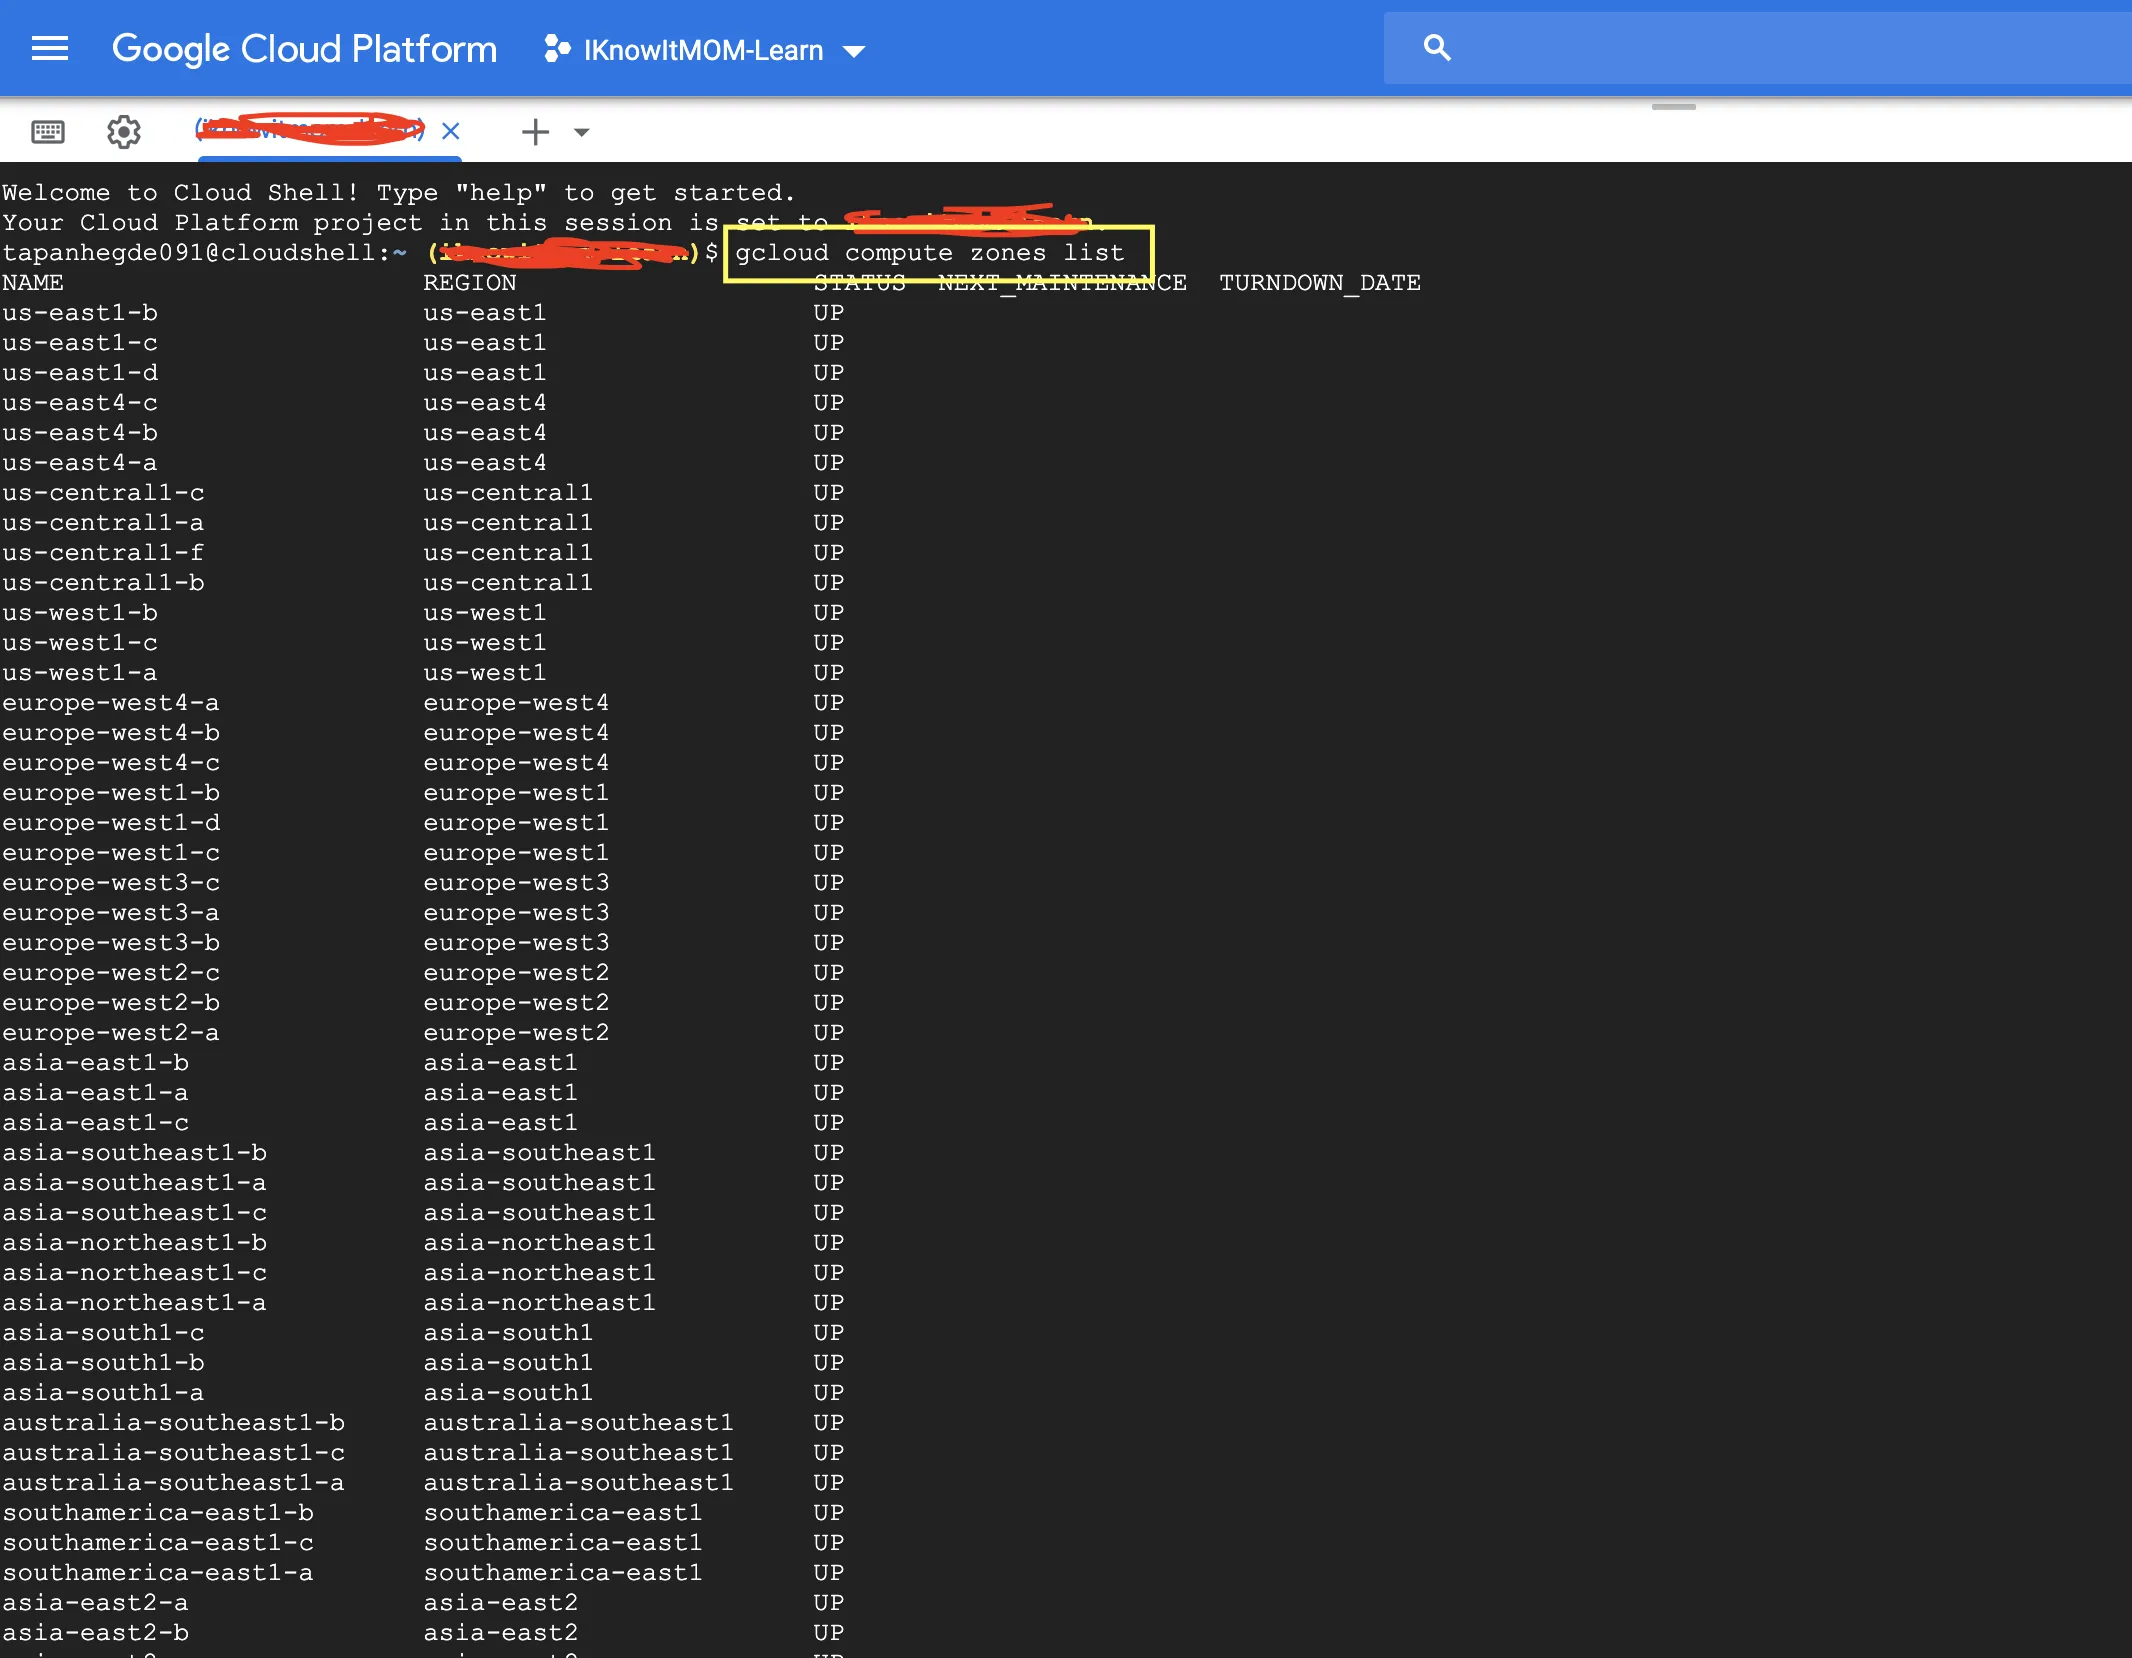Click the europe-west4-a zone name

point(110,703)
